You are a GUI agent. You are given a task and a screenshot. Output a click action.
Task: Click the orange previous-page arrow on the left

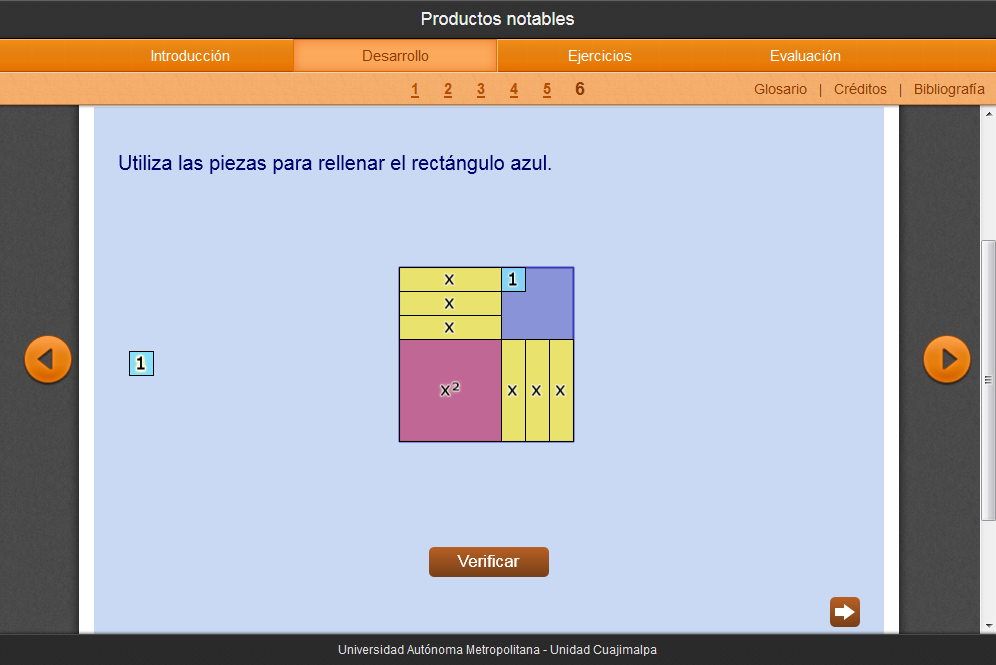pos(48,359)
